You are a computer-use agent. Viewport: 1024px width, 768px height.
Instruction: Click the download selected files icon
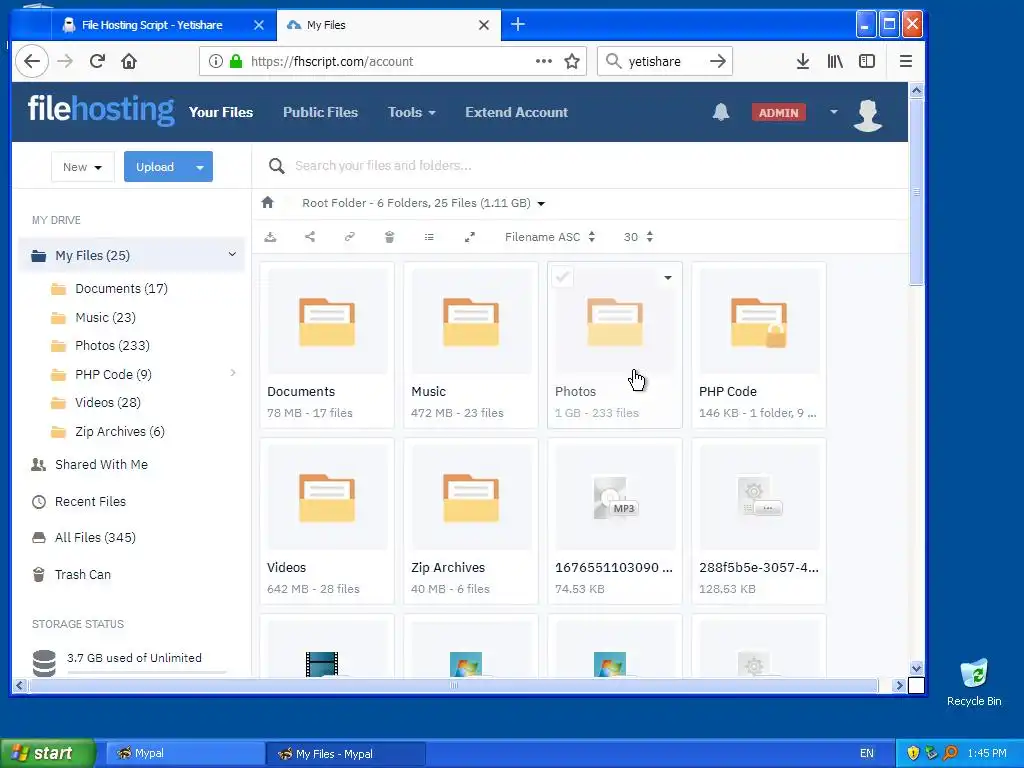[x=270, y=237]
